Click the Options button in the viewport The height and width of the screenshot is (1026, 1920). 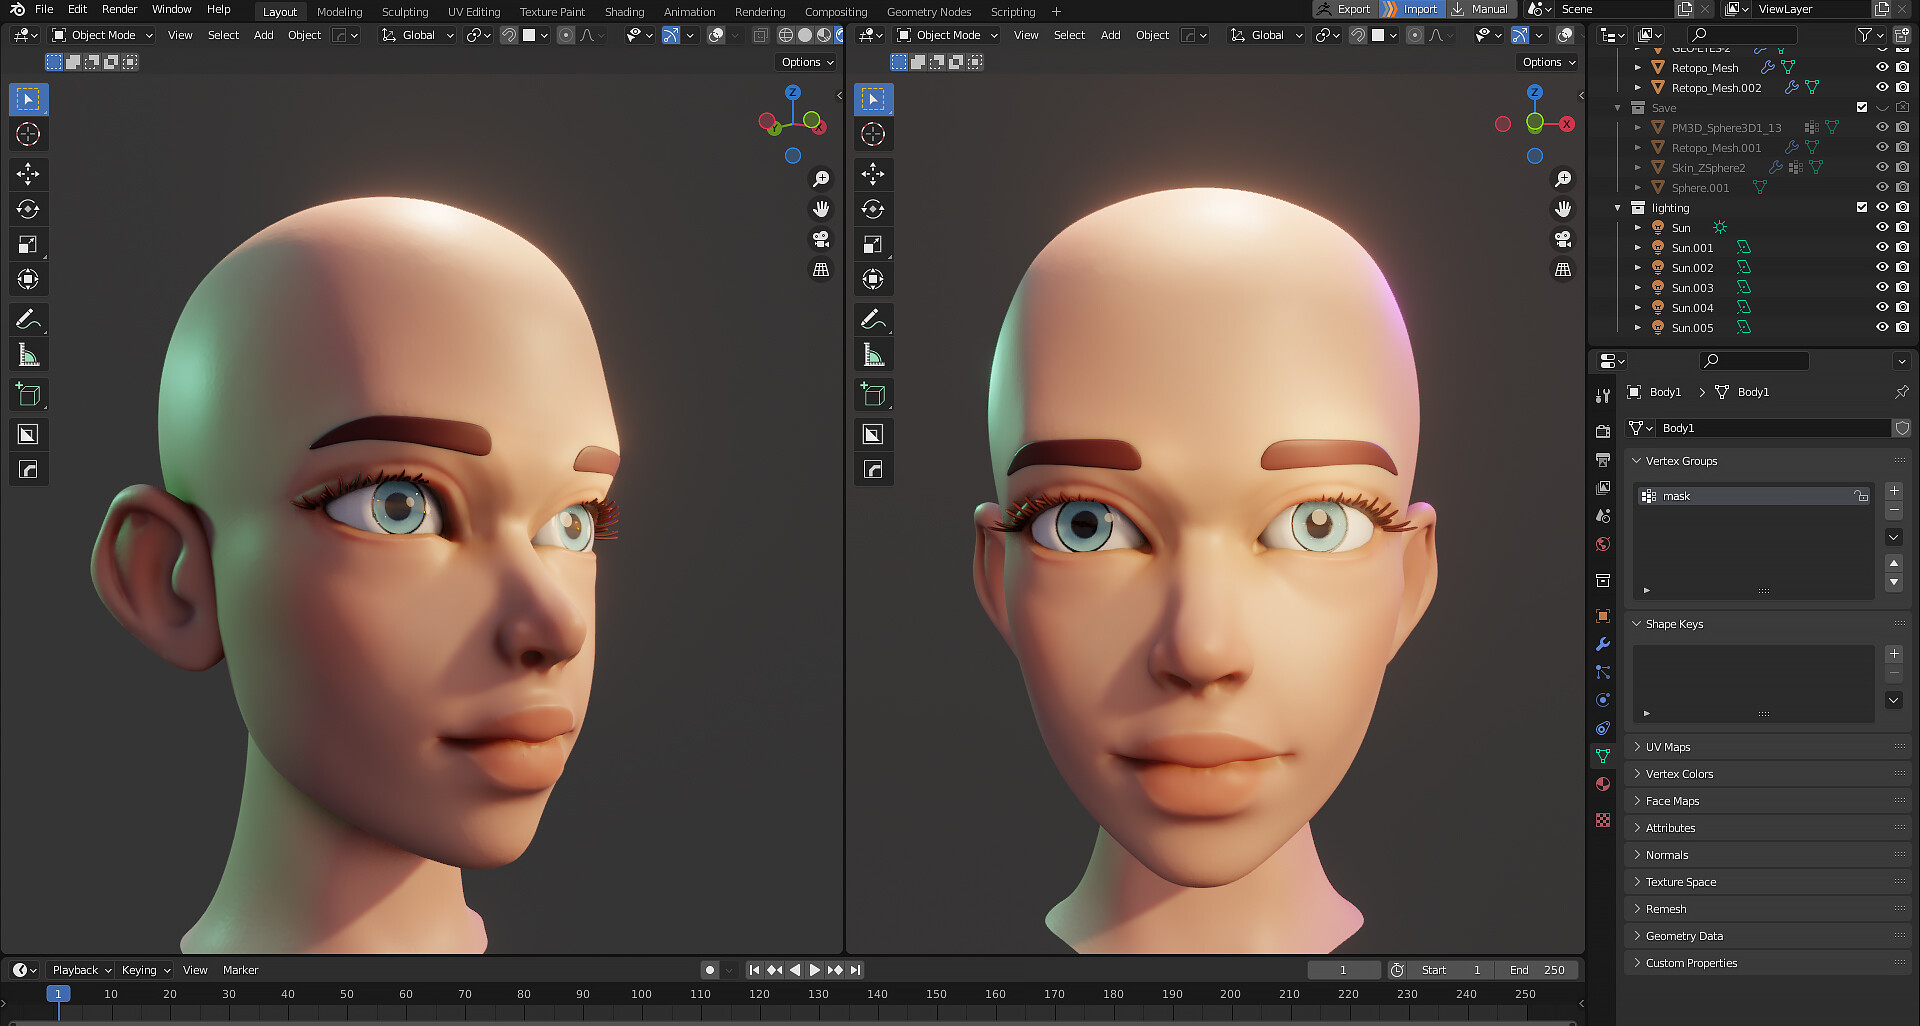click(805, 62)
